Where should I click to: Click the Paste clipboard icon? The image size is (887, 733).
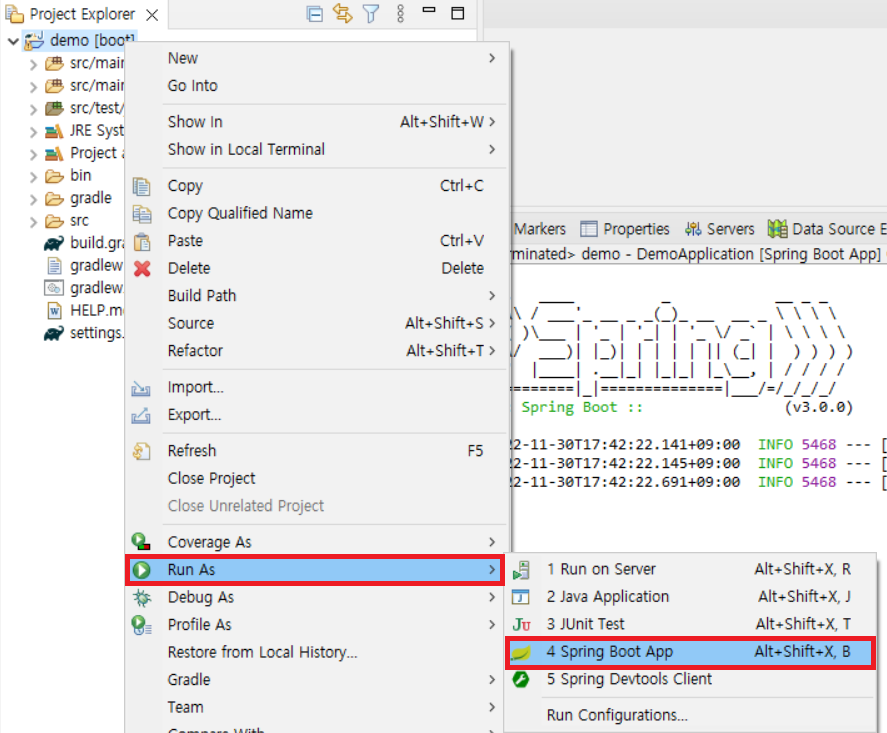tap(141, 242)
